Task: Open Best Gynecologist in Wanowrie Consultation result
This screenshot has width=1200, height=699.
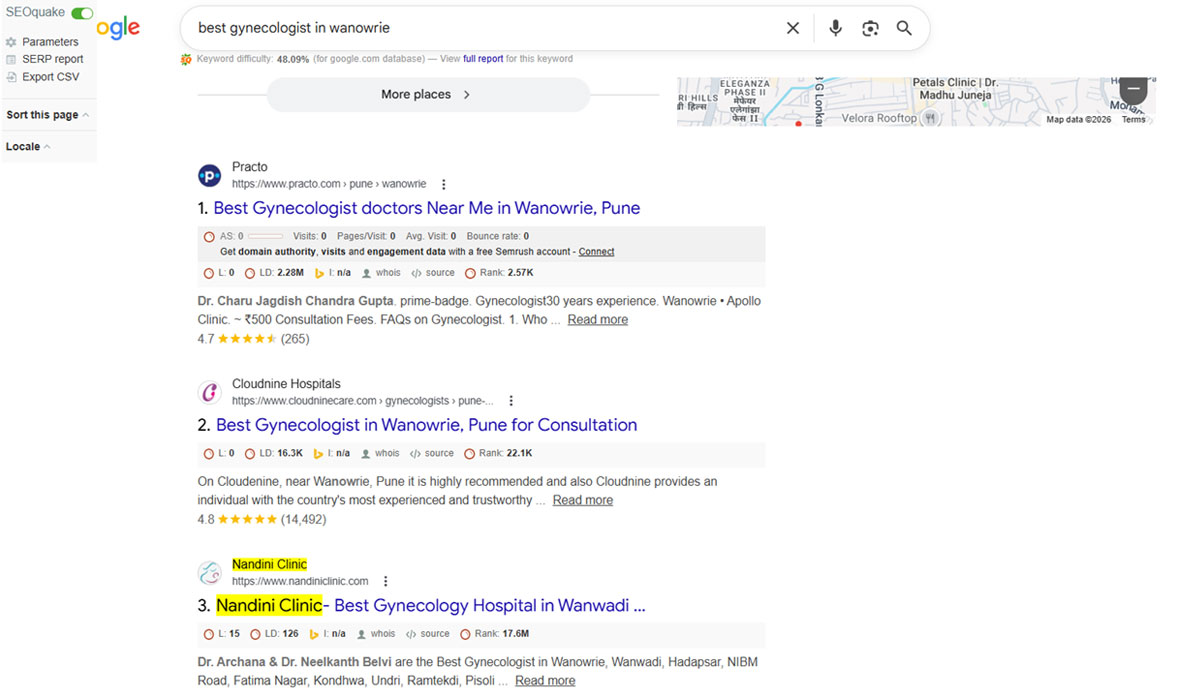Action: [x=426, y=425]
